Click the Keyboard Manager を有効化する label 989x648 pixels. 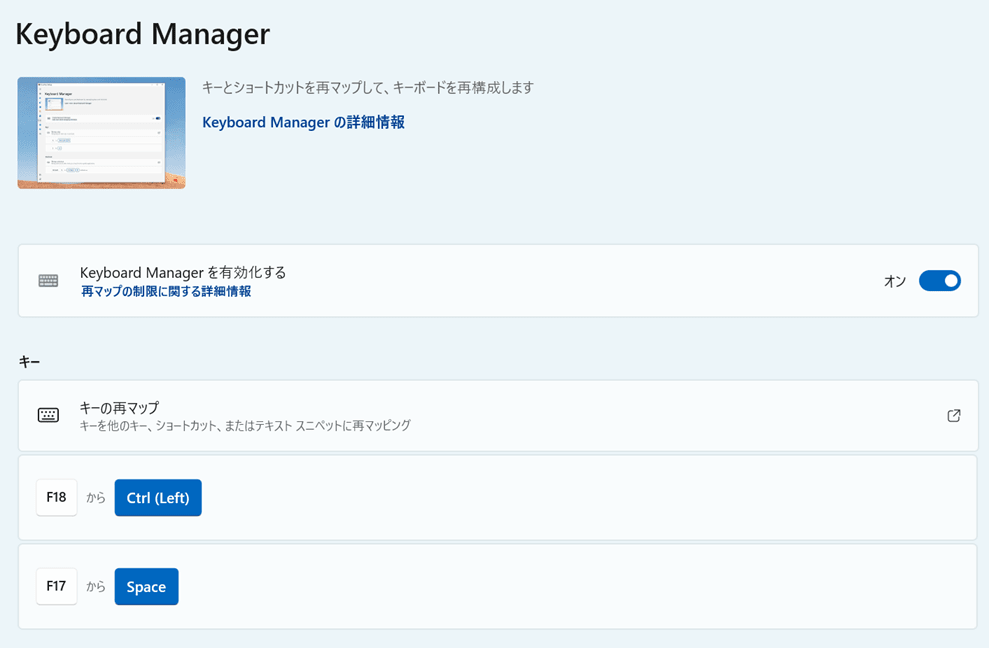pos(183,273)
